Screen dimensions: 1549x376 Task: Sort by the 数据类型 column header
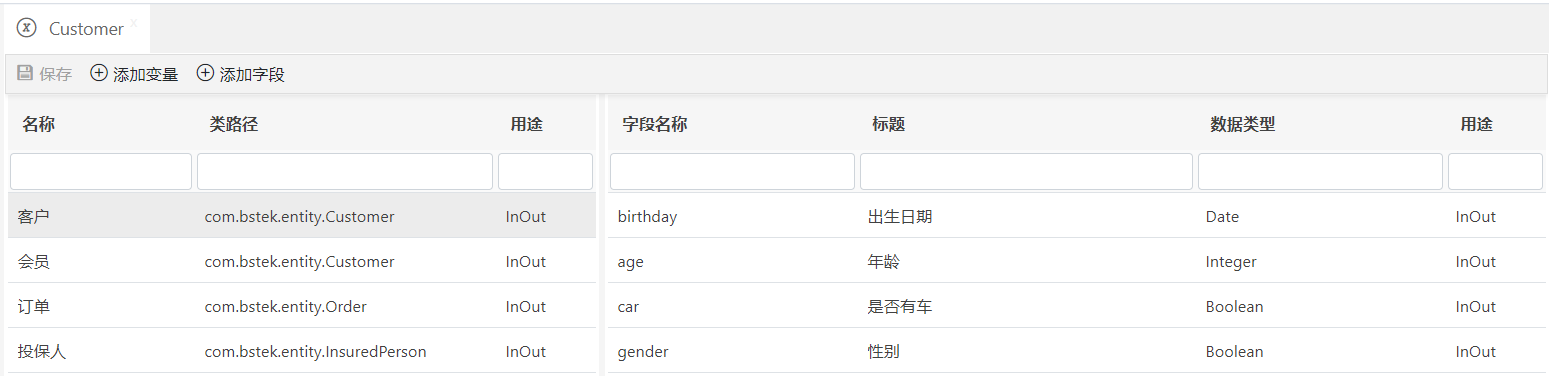coord(1242,125)
